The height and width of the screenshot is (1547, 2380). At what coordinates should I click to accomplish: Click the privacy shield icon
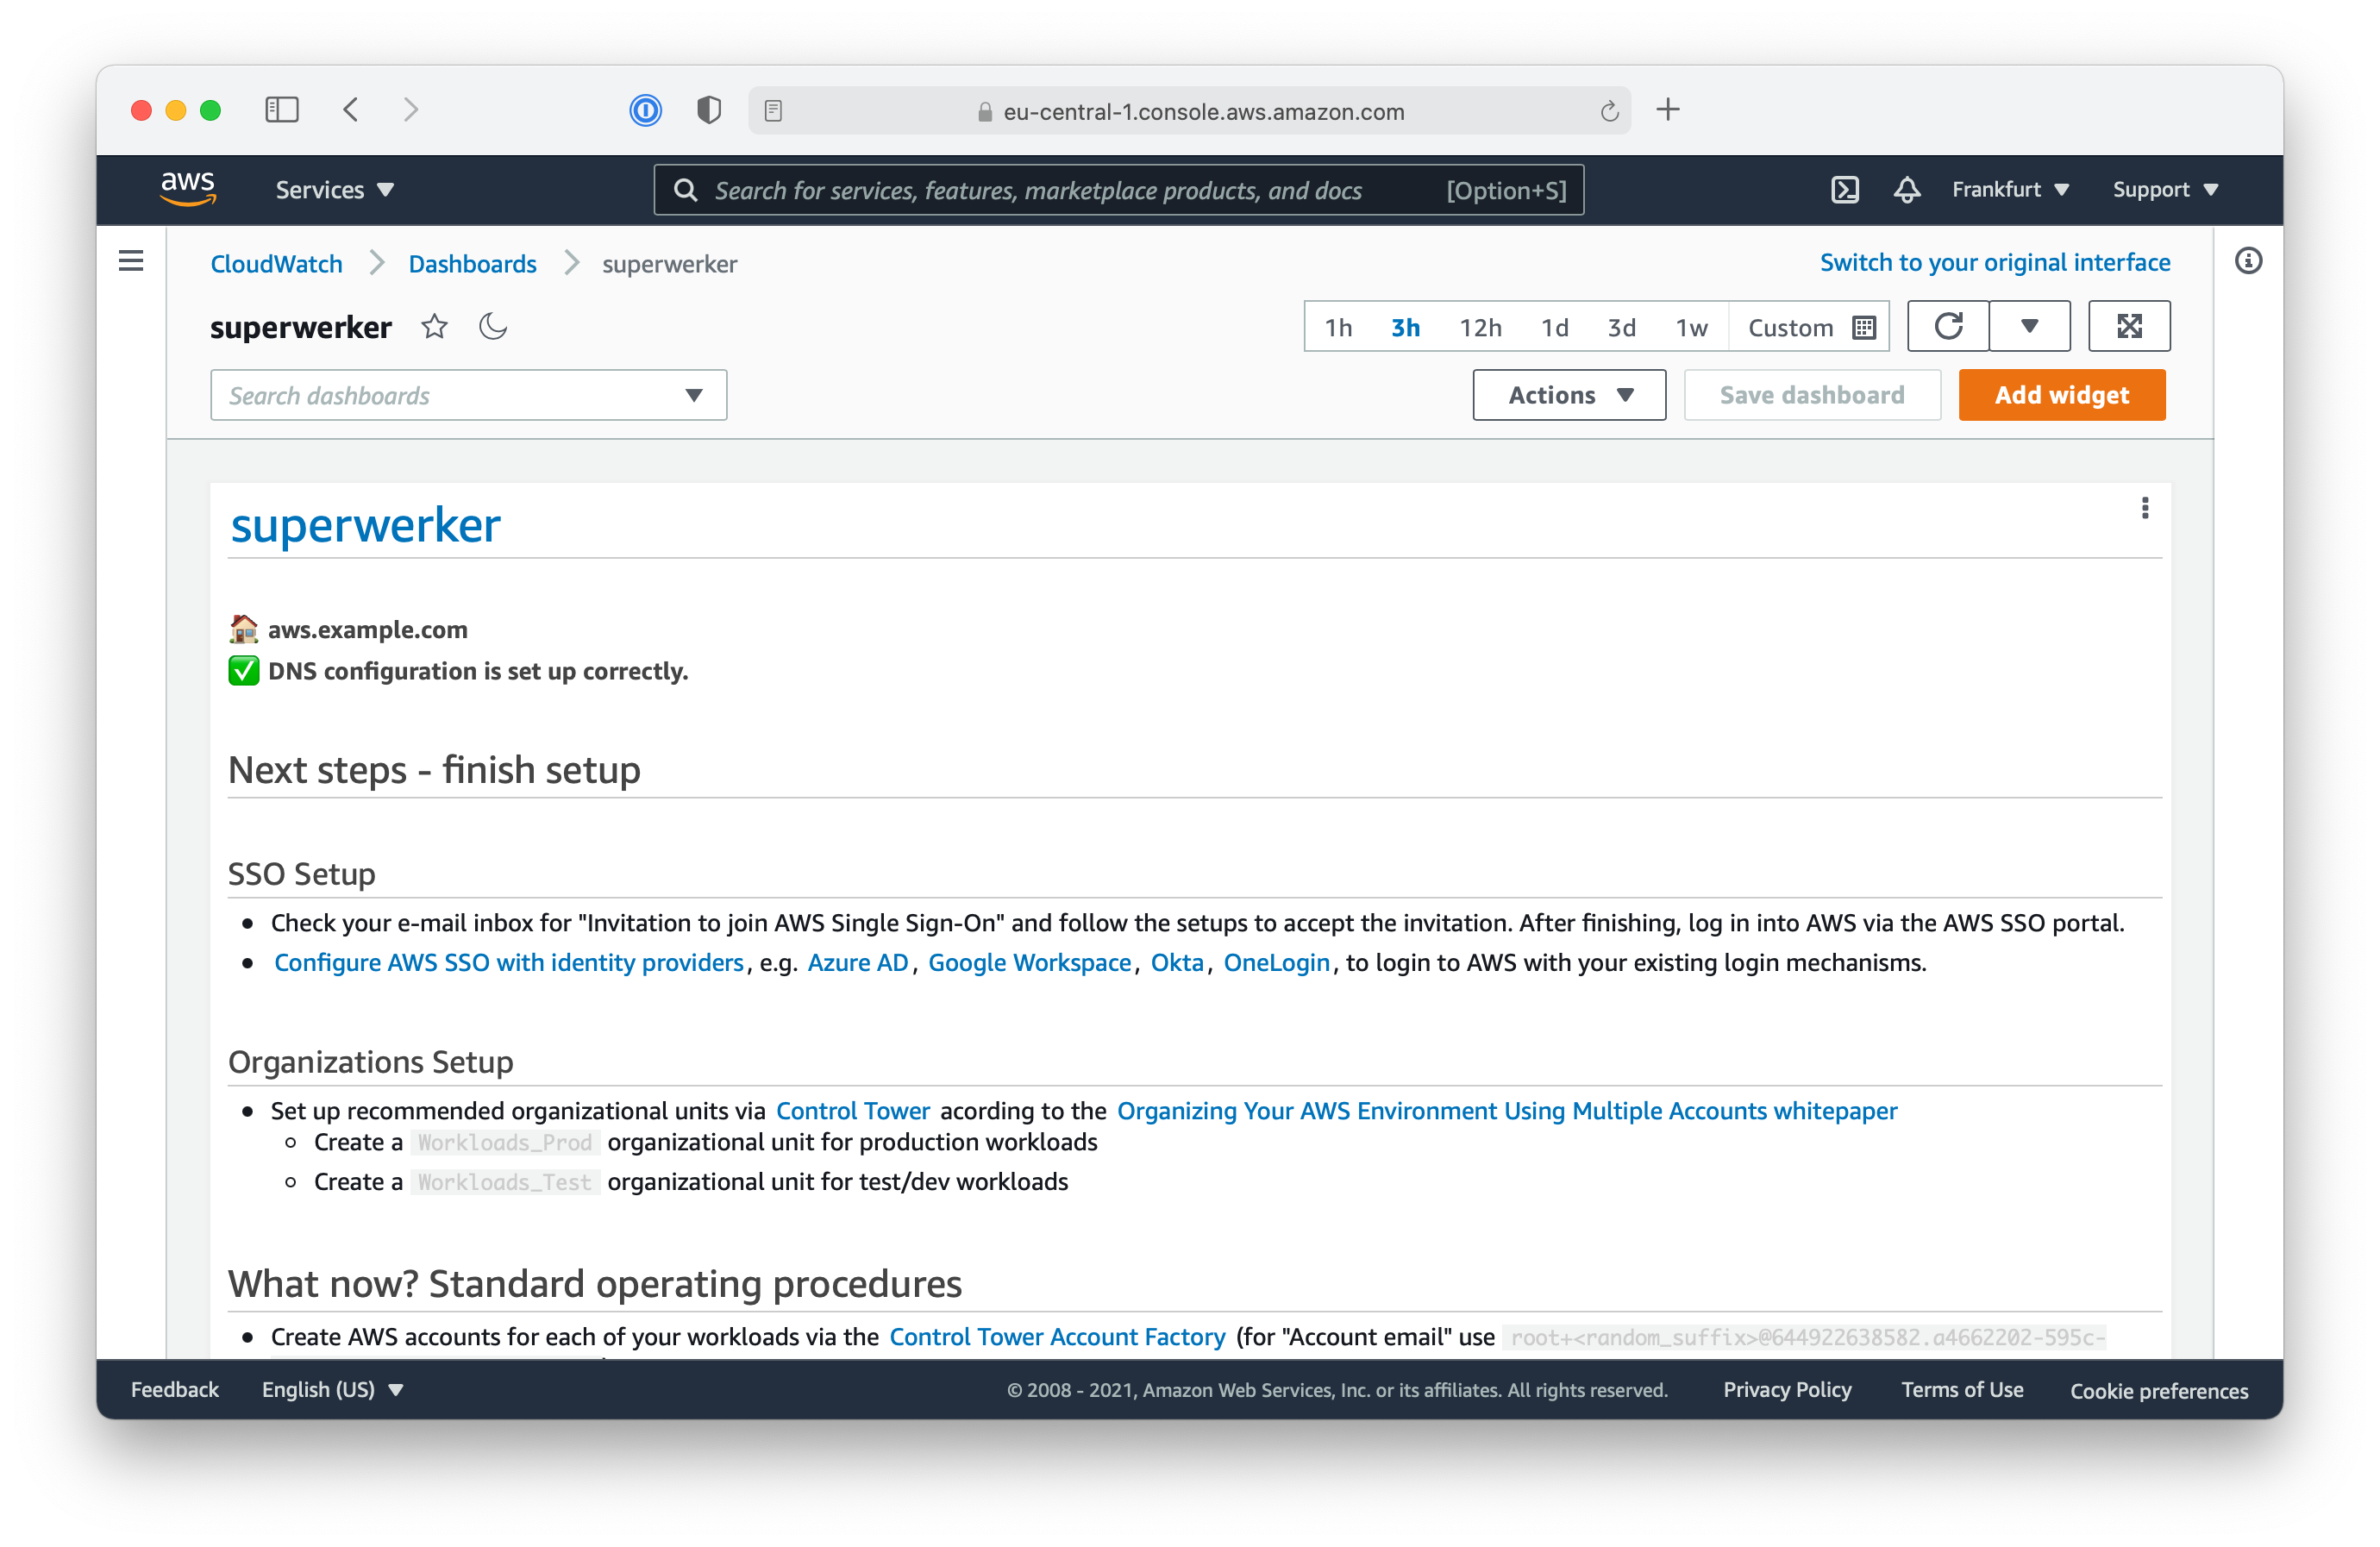[x=709, y=110]
